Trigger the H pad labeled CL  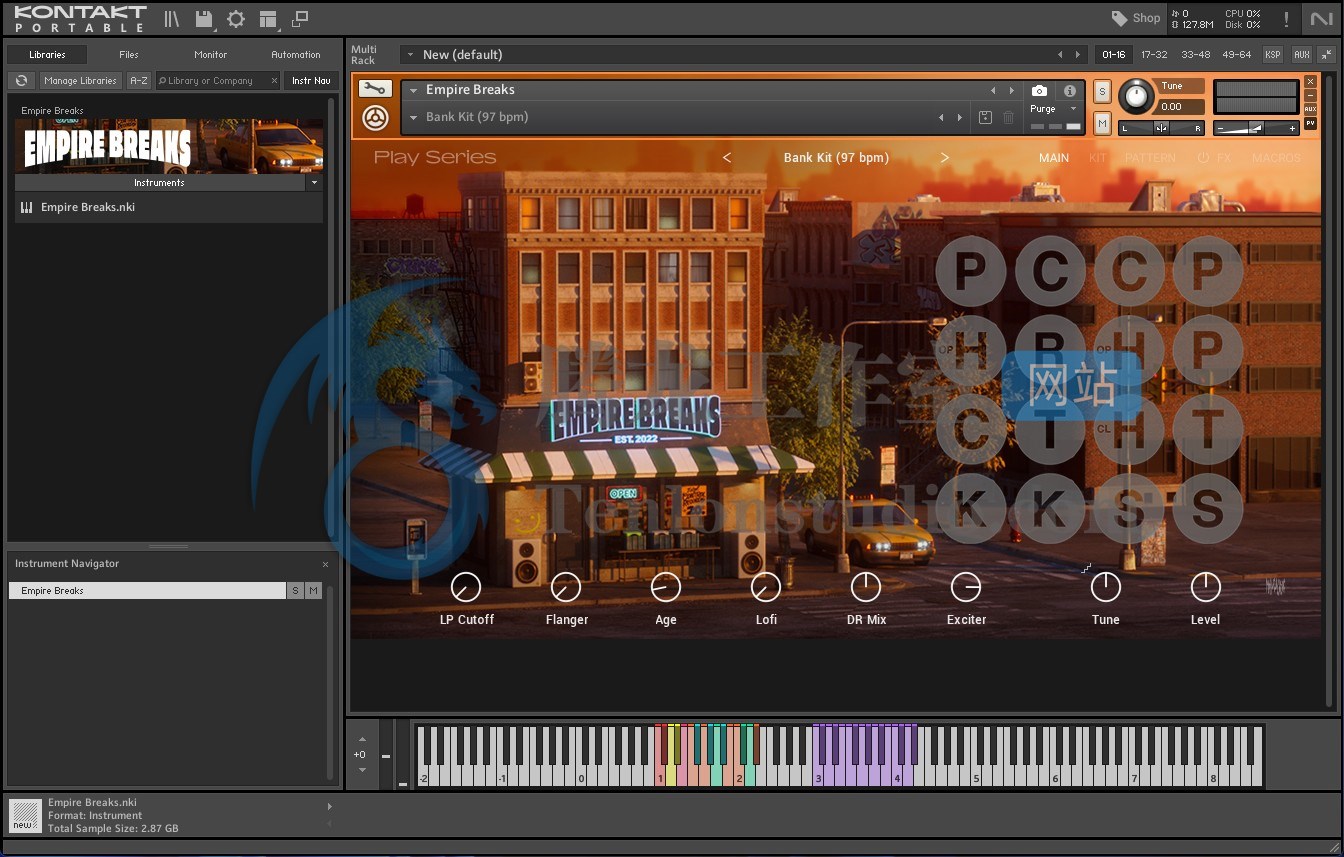(x=1129, y=431)
